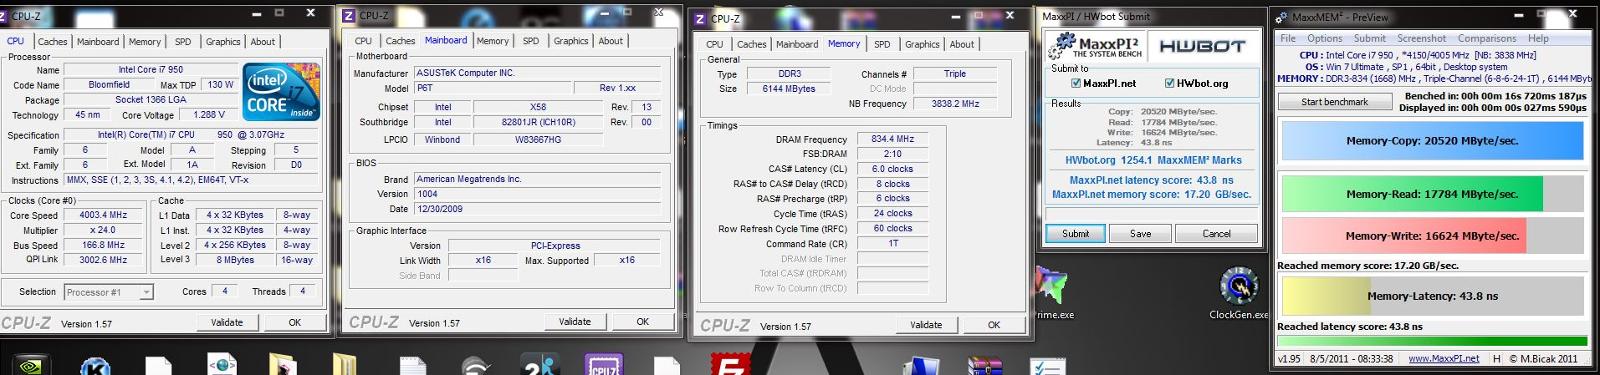The height and width of the screenshot is (375, 1600).
Task: Open the ClockGen.exe desktop icon
Action: click(1238, 294)
